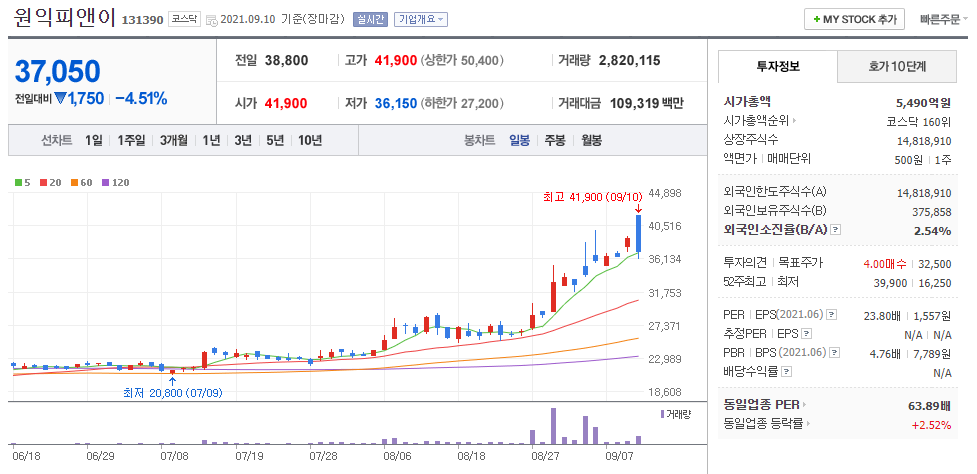The width and height of the screenshot is (977, 474).
Task: Click the MY STOCK 추가 button
Action: pyautogui.click(x=854, y=19)
